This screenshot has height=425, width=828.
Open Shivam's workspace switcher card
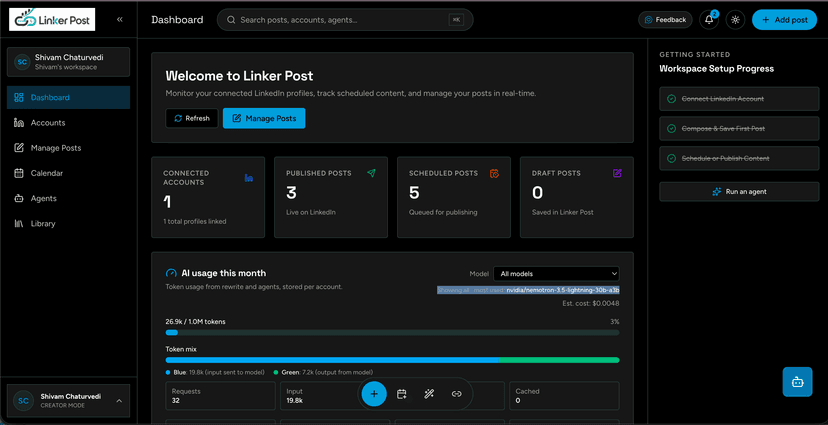tap(69, 62)
